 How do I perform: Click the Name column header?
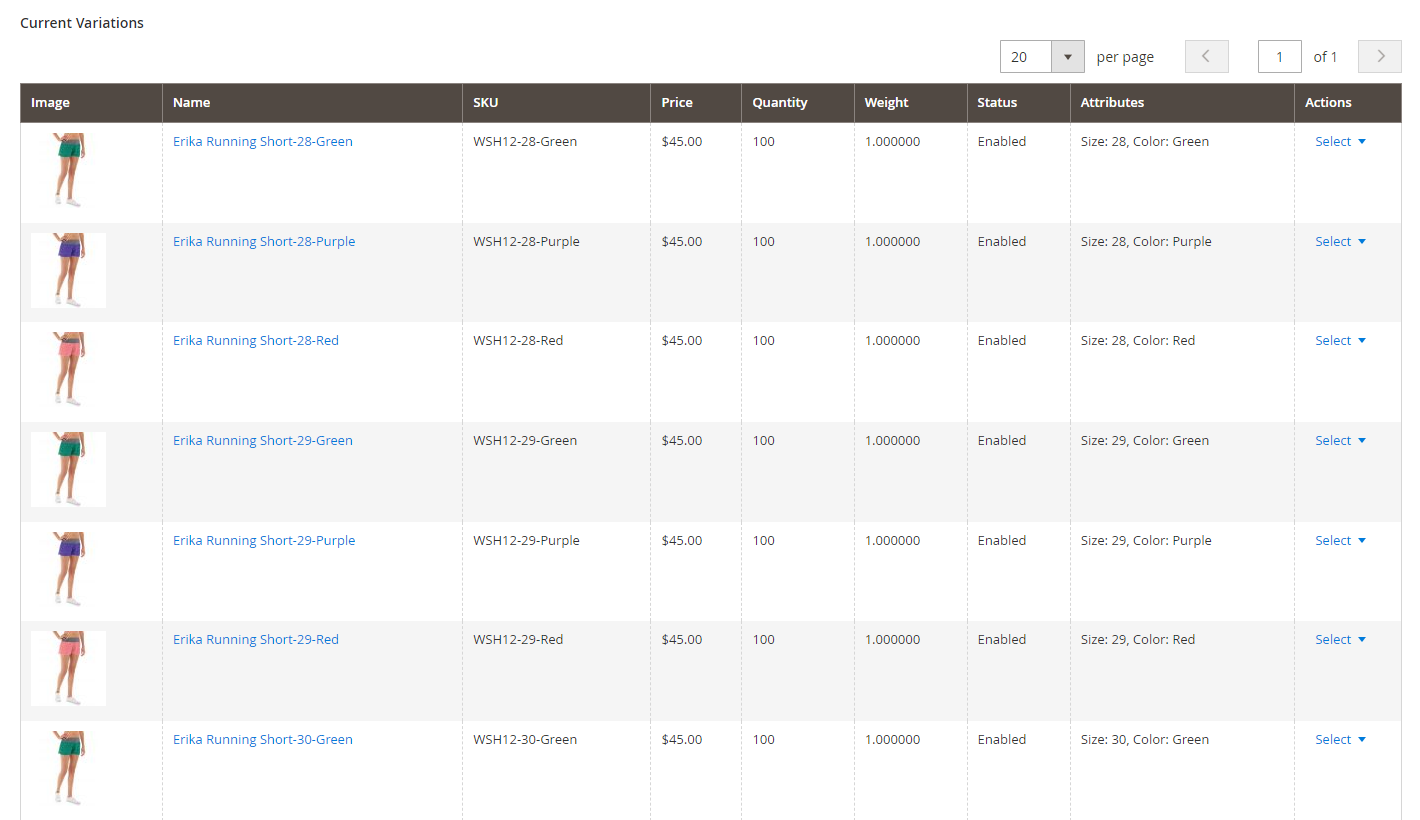(191, 103)
